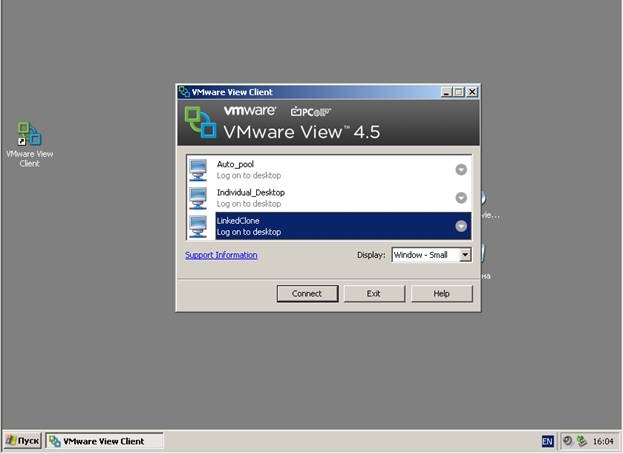
Task: Open the VMware View Client desktop shortcut
Action: 29,144
